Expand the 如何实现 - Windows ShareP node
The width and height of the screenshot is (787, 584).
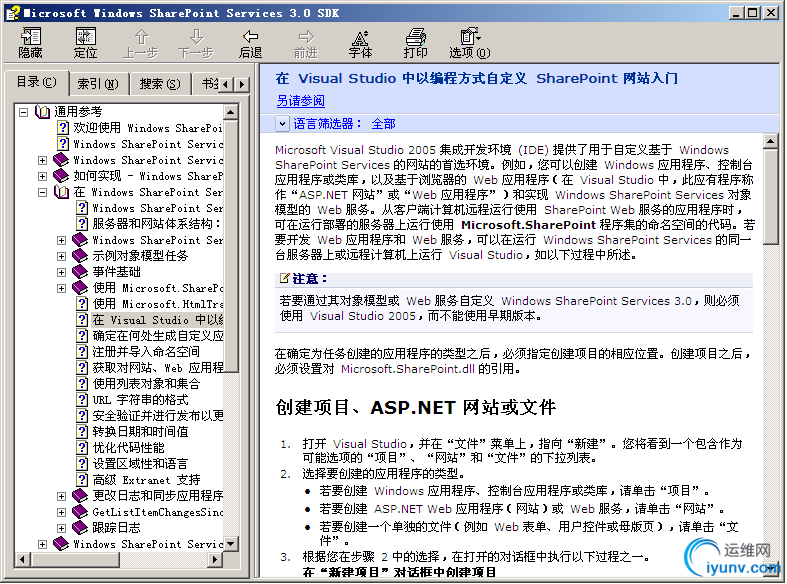(42, 177)
